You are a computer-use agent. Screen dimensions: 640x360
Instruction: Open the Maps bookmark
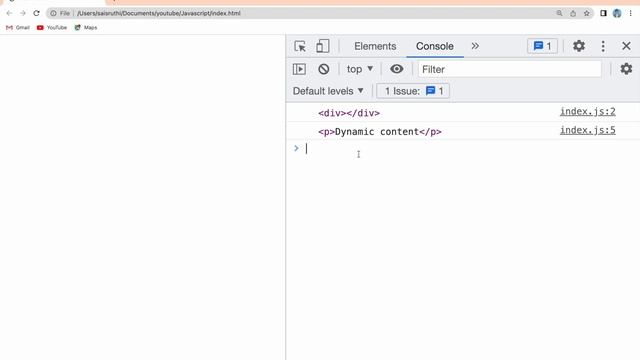(x=86, y=28)
